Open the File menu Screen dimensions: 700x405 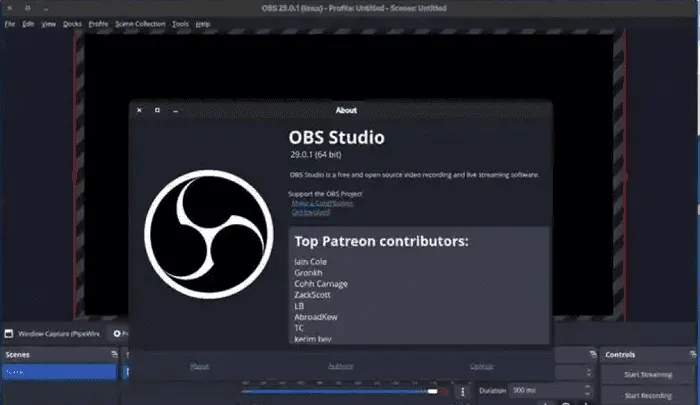pyautogui.click(x=10, y=24)
